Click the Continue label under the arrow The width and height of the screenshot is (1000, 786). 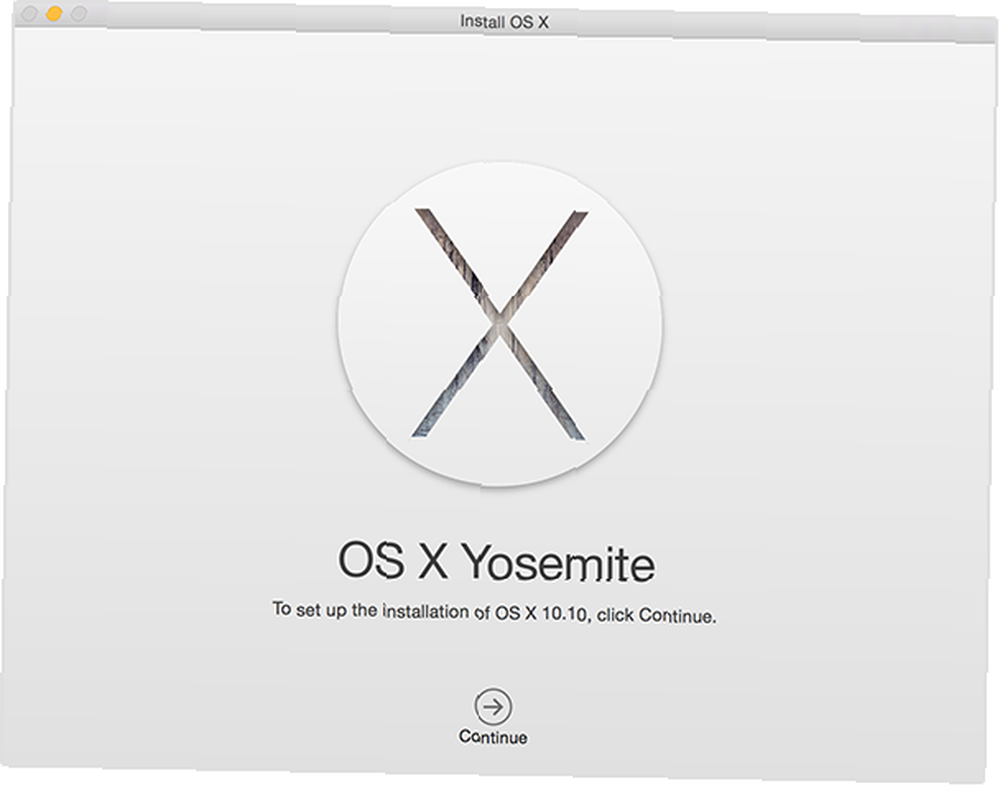493,737
